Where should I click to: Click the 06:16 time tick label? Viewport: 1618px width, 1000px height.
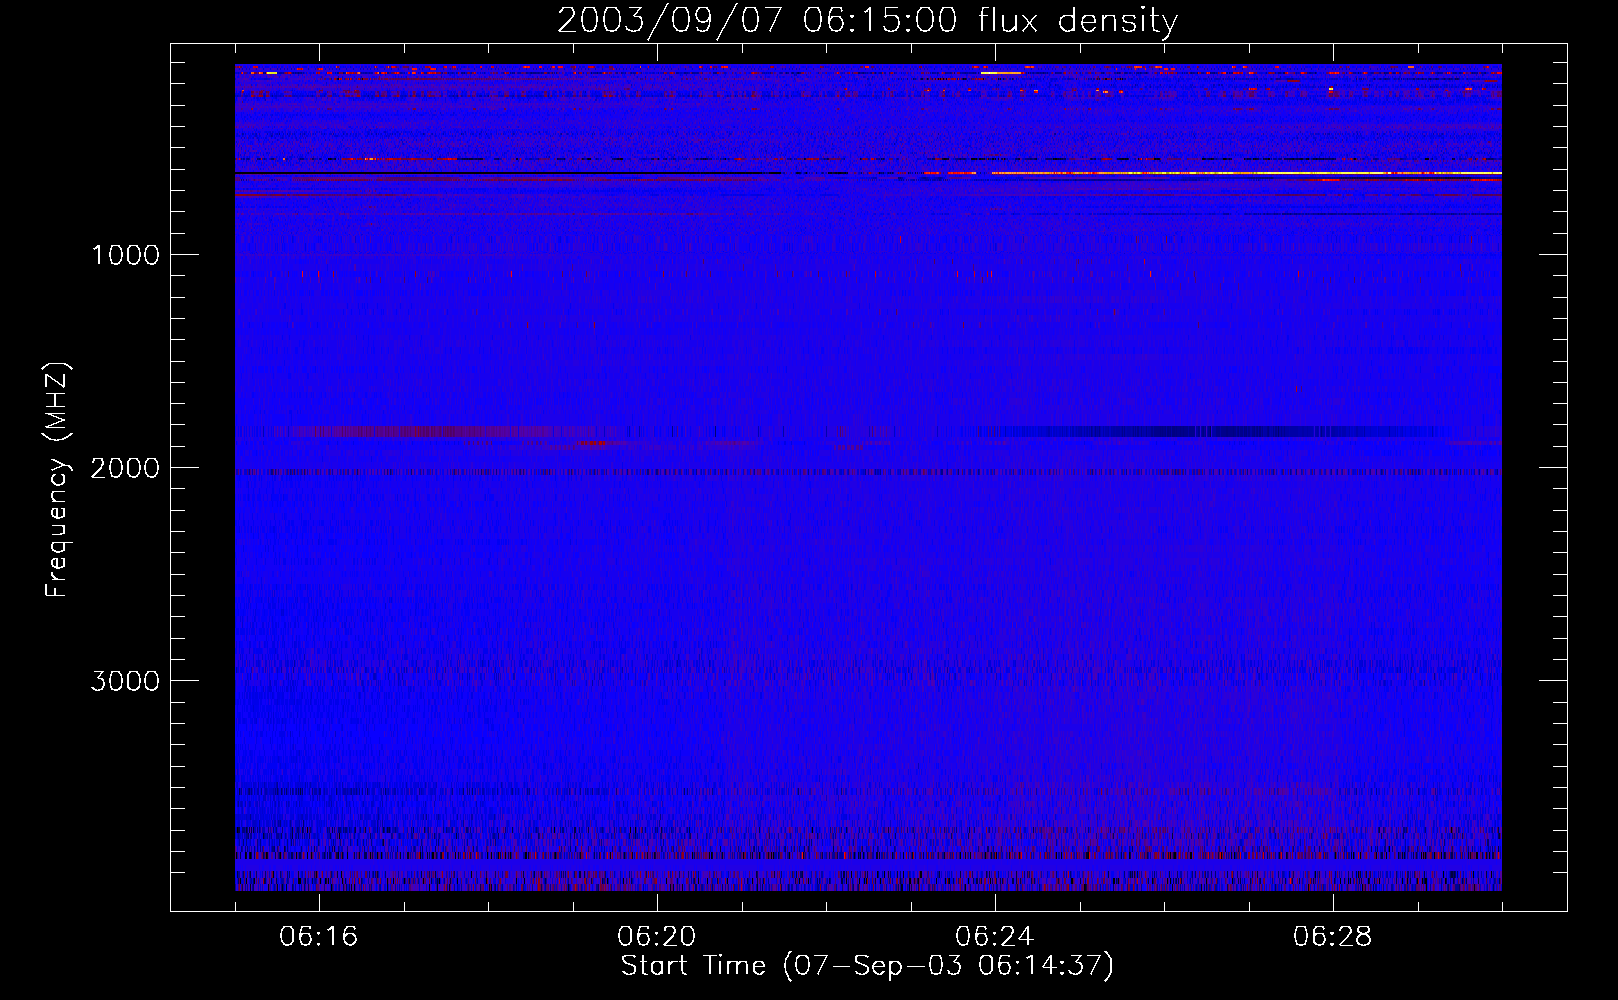(319, 937)
